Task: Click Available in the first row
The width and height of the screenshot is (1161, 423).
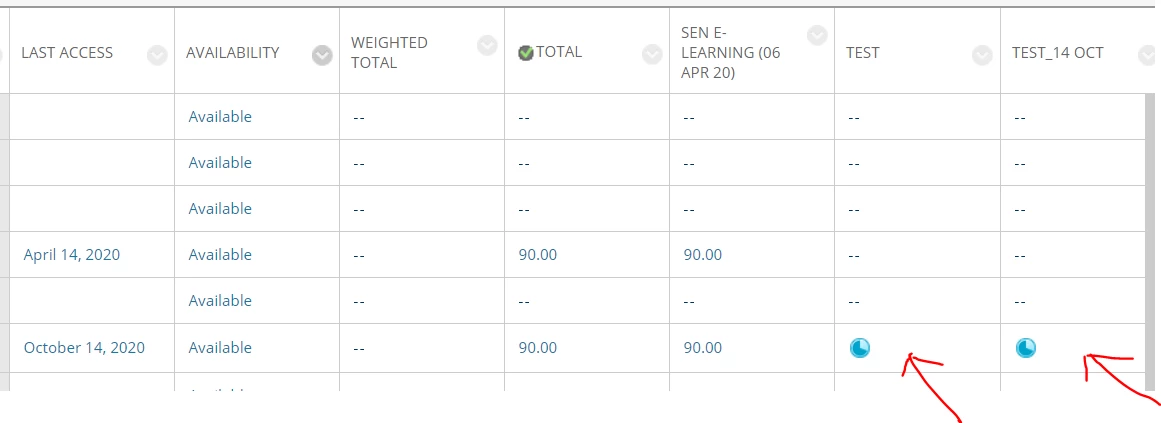Action: point(220,117)
